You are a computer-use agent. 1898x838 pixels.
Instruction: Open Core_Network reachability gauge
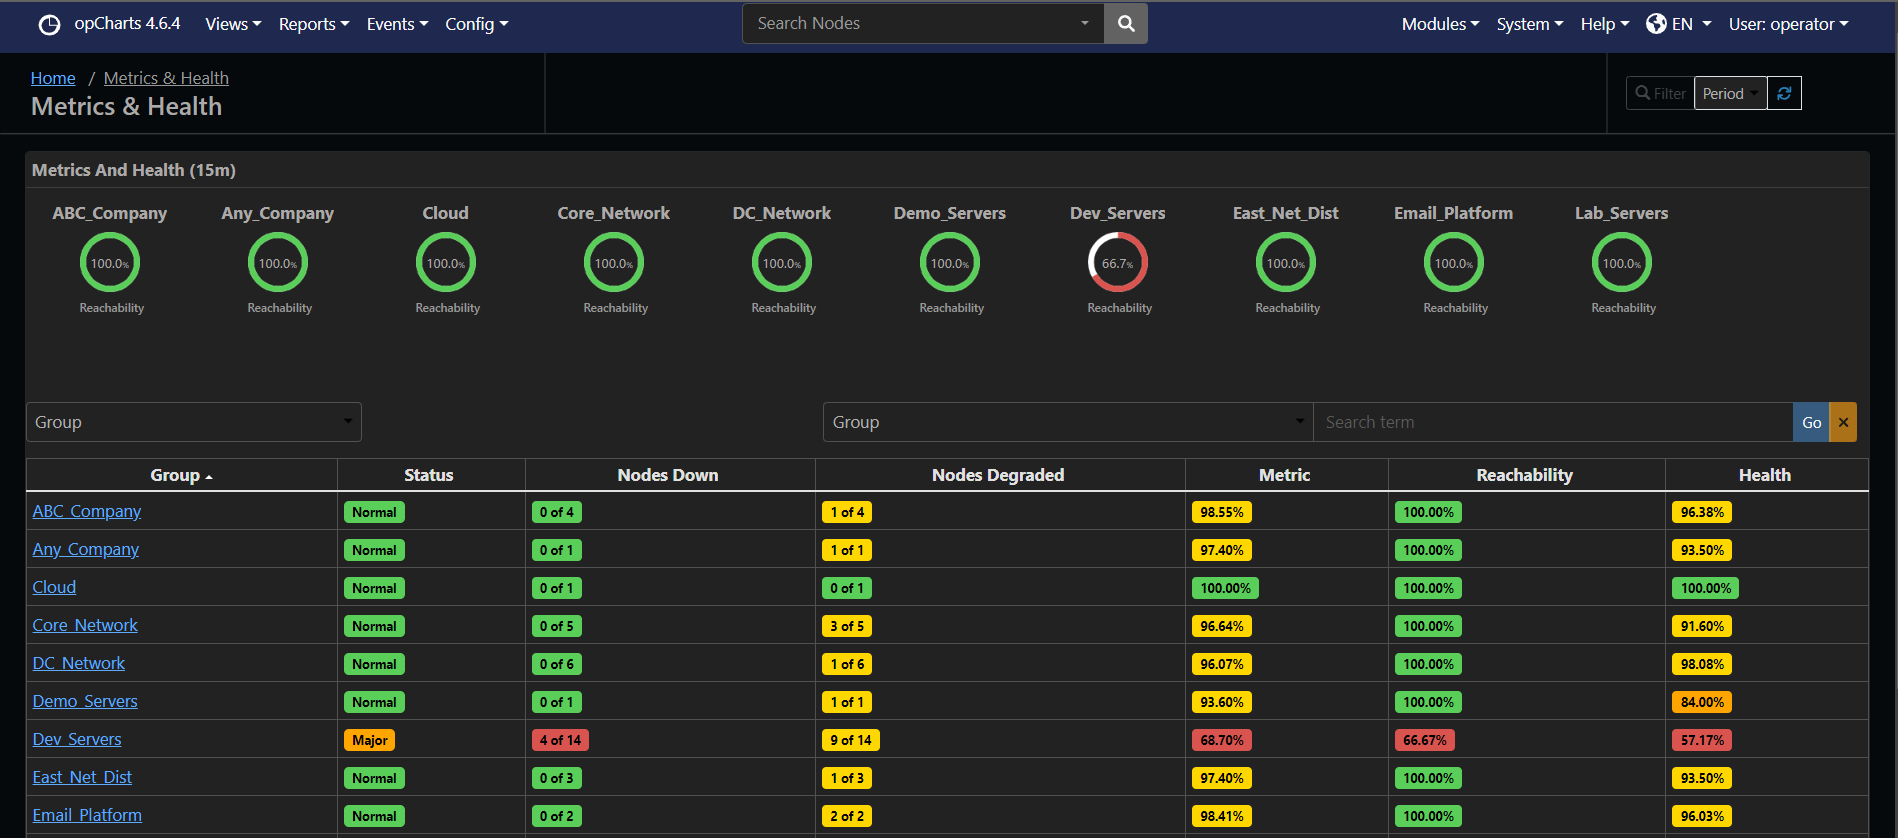click(614, 262)
